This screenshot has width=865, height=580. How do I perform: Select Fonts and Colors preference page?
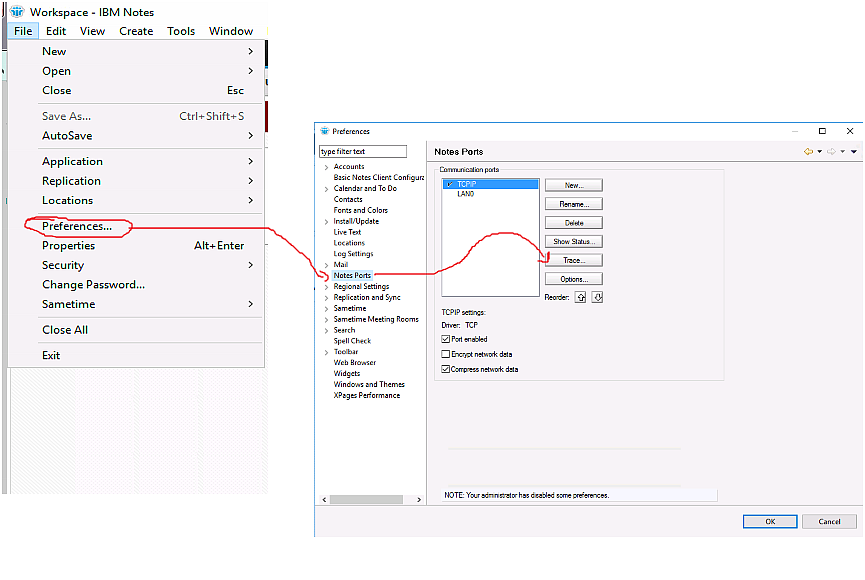click(x=361, y=210)
